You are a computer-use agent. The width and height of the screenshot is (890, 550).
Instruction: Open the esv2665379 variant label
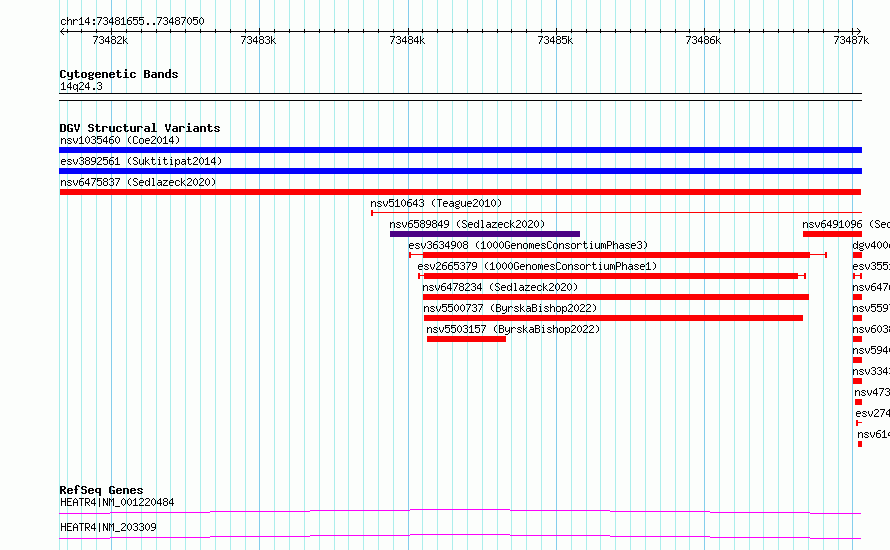coord(537,266)
